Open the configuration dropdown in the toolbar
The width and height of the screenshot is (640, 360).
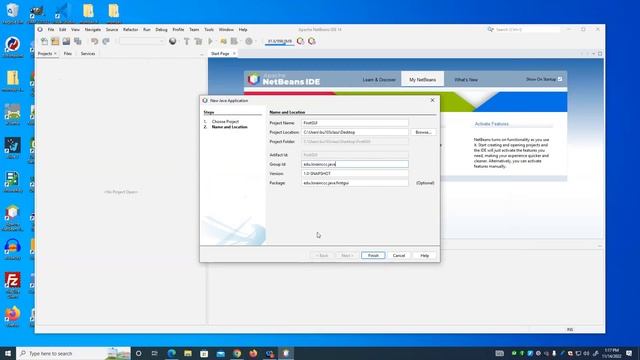tap(141, 41)
